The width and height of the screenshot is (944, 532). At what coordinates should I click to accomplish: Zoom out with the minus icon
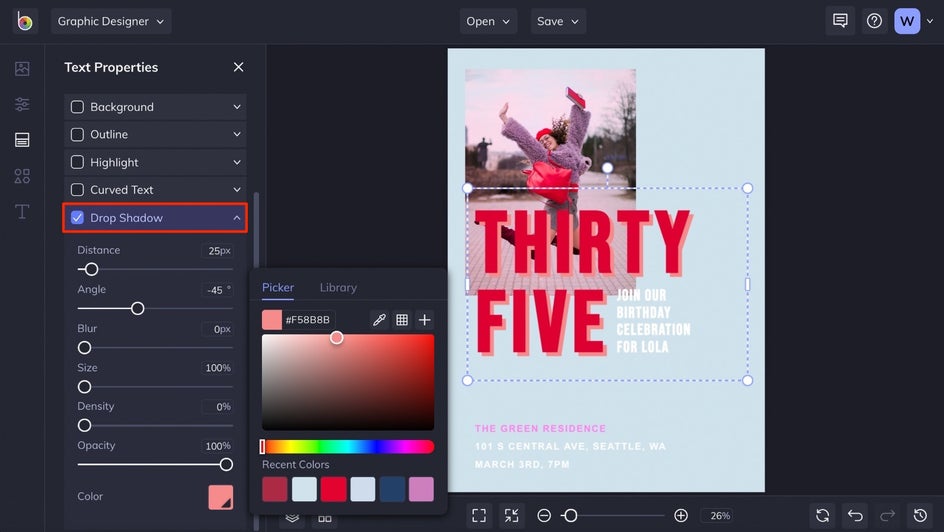[x=544, y=515]
